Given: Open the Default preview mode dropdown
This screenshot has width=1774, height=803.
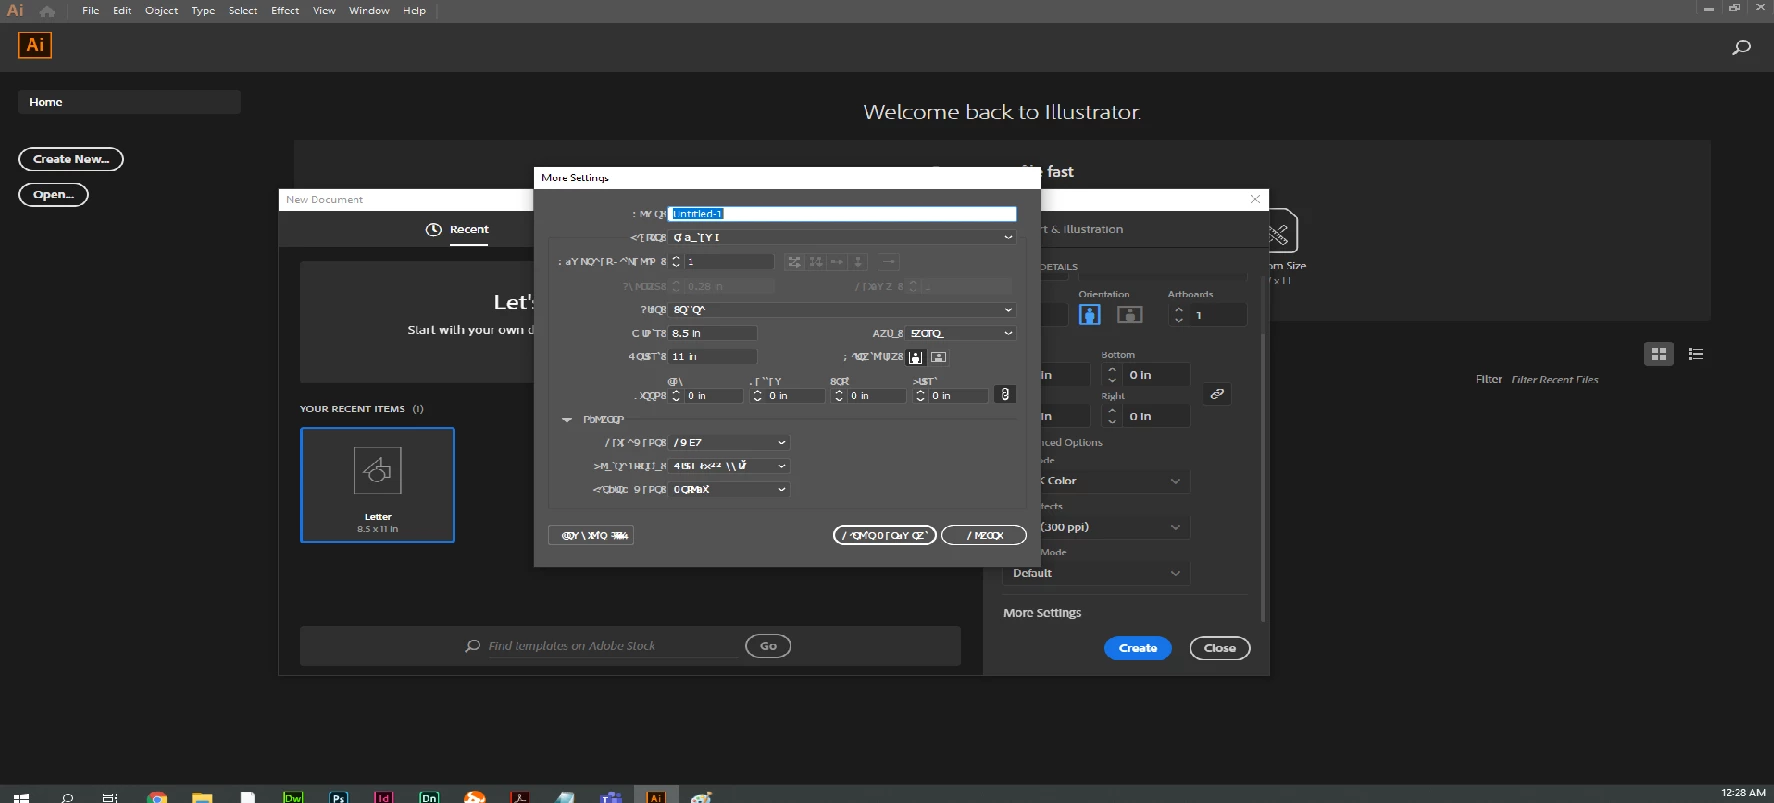Looking at the screenshot, I should pyautogui.click(x=1096, y=573).
